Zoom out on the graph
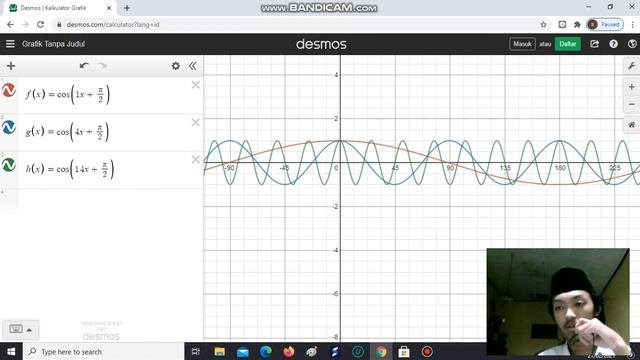 pyautogui.click(x=631, y=104)
